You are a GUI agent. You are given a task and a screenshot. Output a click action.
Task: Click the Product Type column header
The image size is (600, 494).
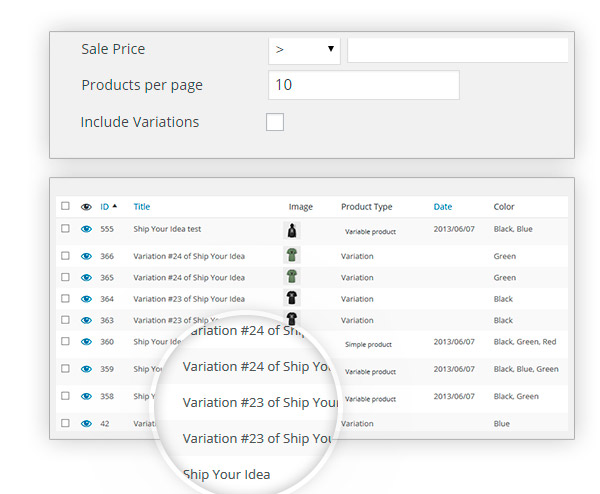pos(367,207)
